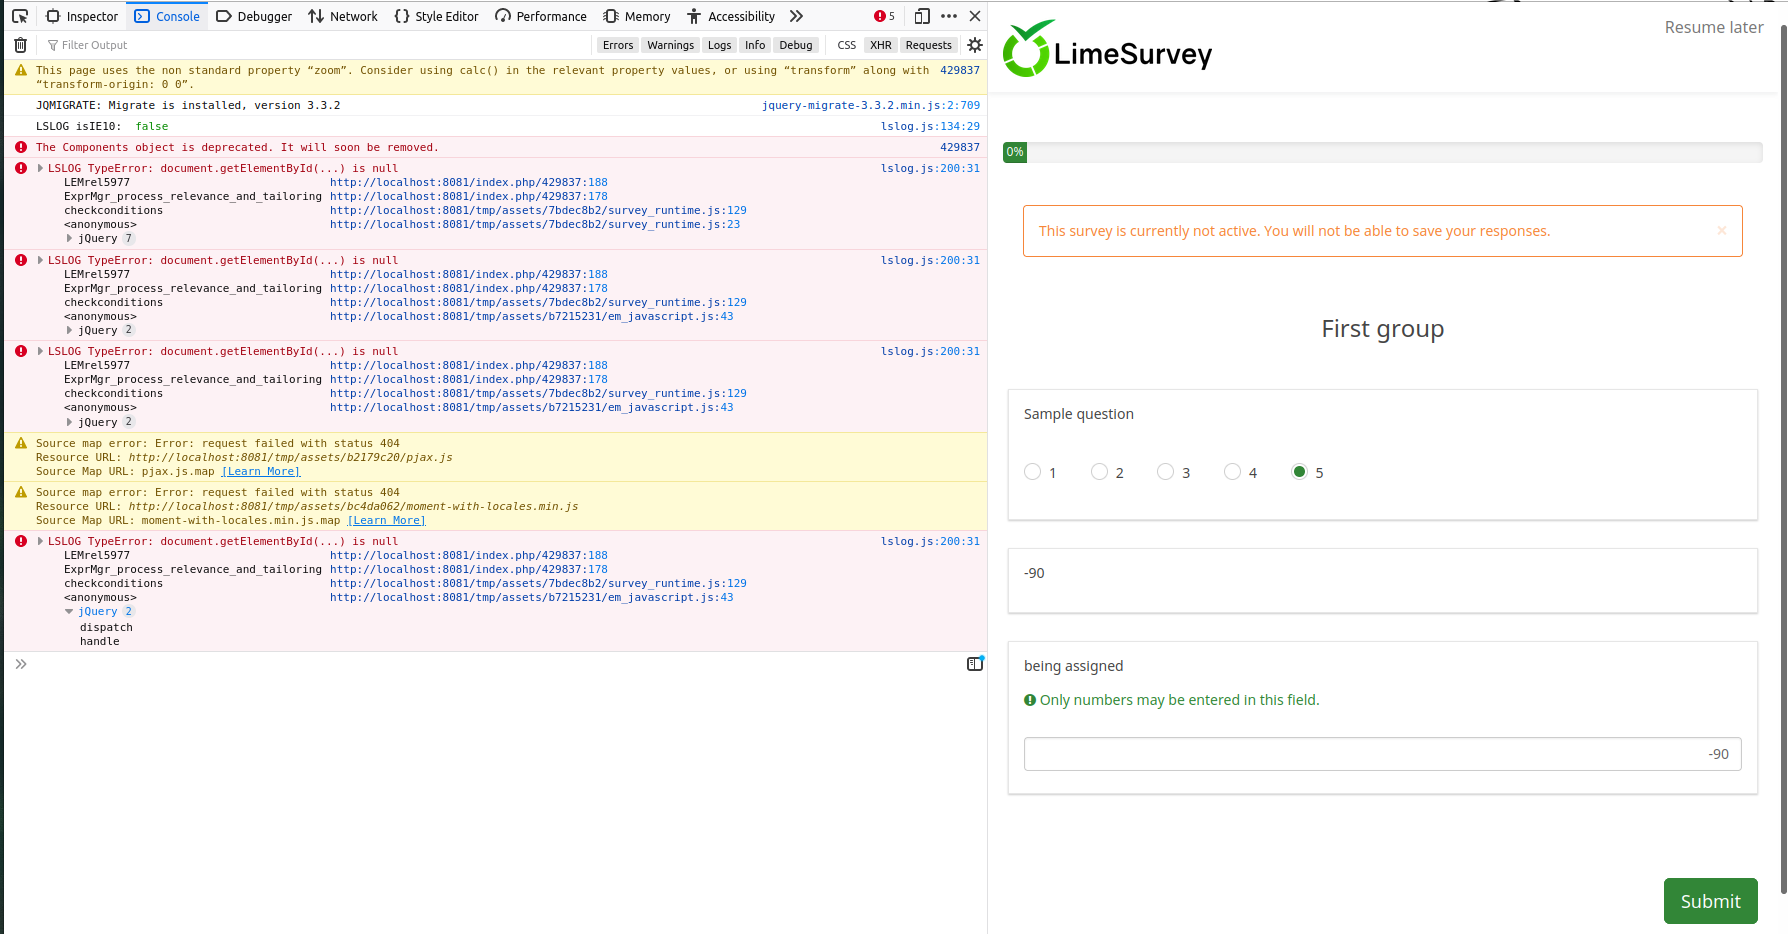The image size is (1788, 934).
Task: Focus the 'being assigned' number input
Action: [1382, 754]
